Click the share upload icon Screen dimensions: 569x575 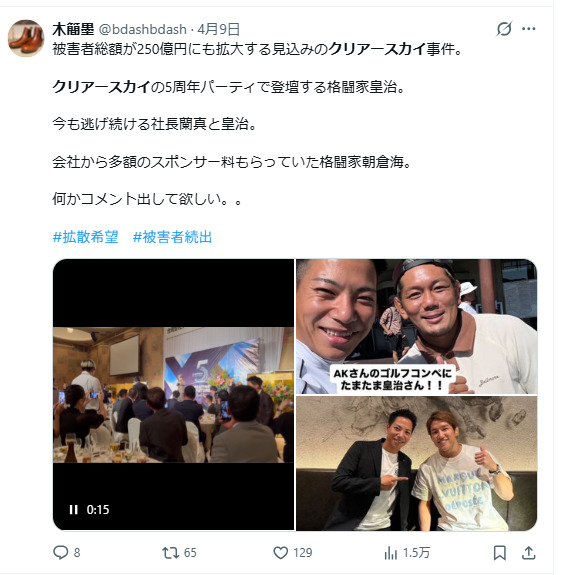click(x=528, y=553)
